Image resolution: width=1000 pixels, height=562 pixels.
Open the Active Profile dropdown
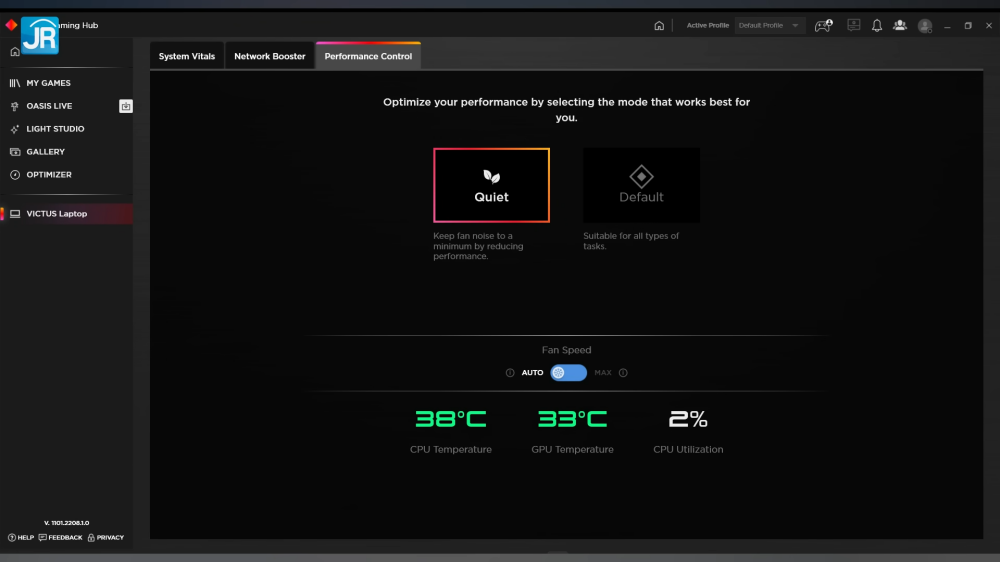[x=769, y=26]
